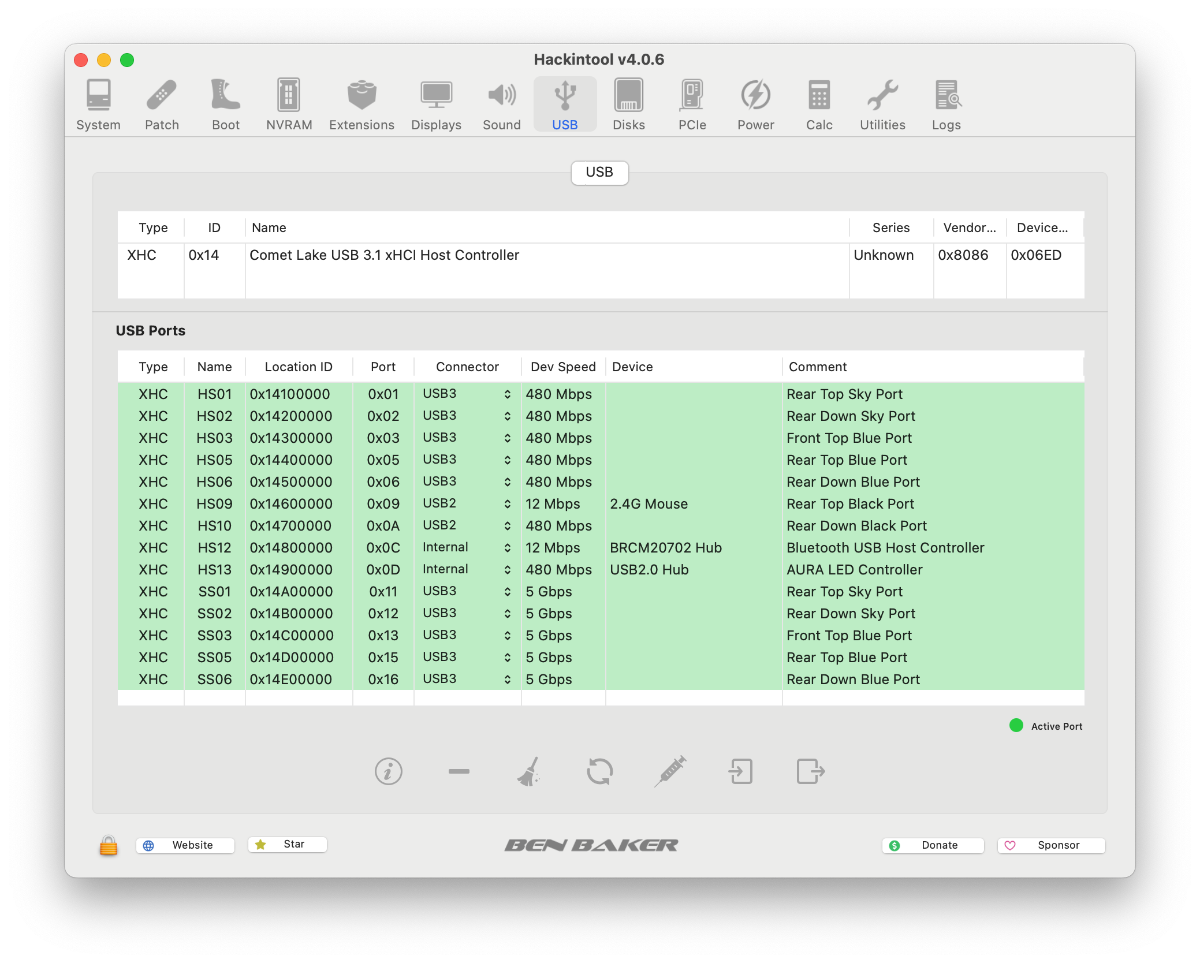
Task: Click the syringe inject icon
Action: click(670, 771)
